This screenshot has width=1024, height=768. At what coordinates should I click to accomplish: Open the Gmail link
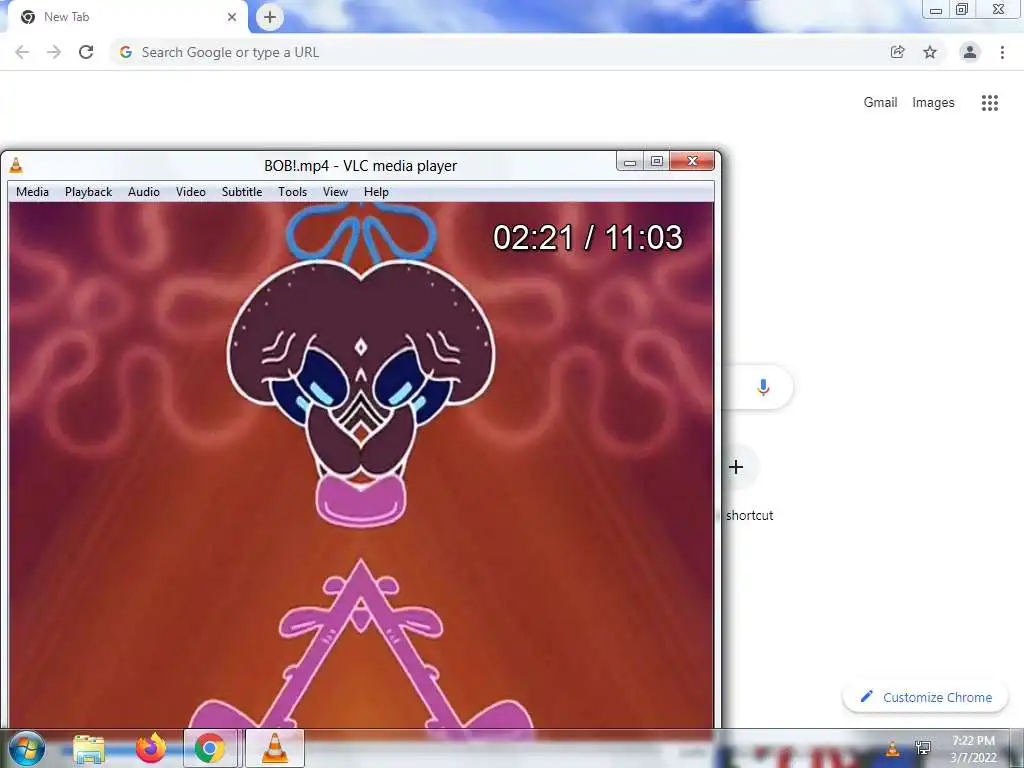[880, 103]
